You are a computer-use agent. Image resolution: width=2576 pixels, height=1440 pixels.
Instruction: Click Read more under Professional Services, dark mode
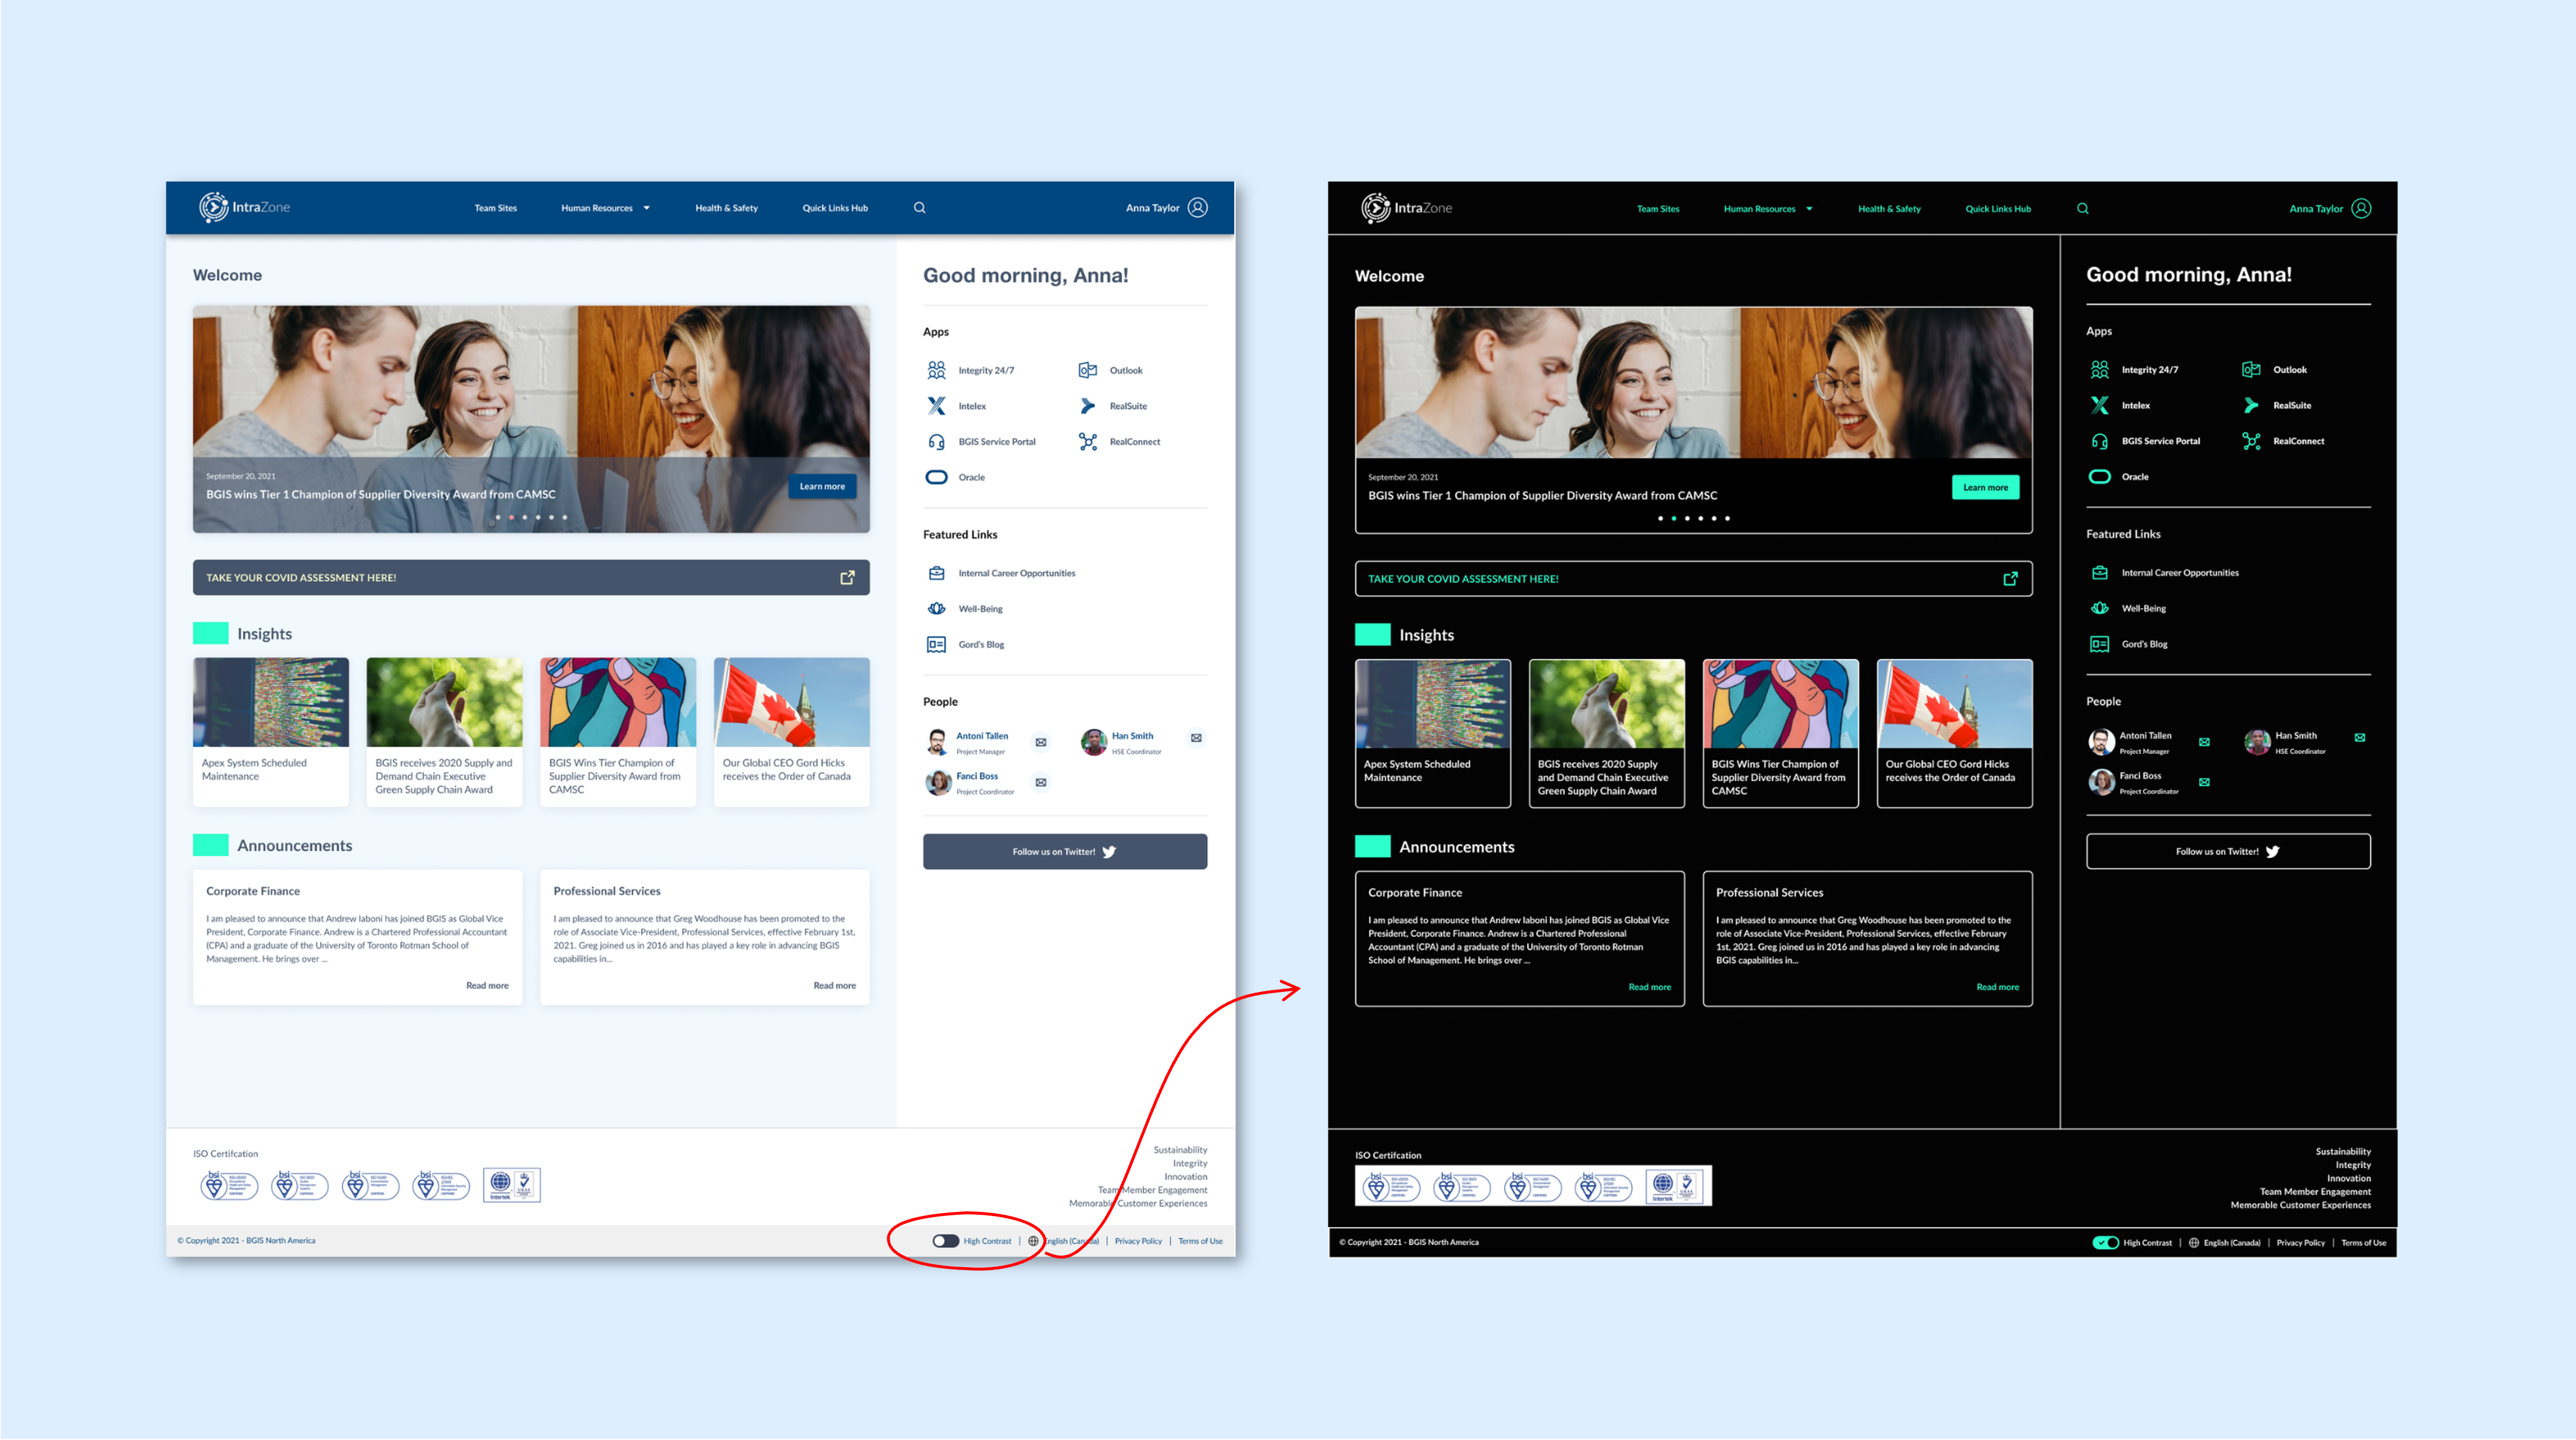click(1997, 987)
